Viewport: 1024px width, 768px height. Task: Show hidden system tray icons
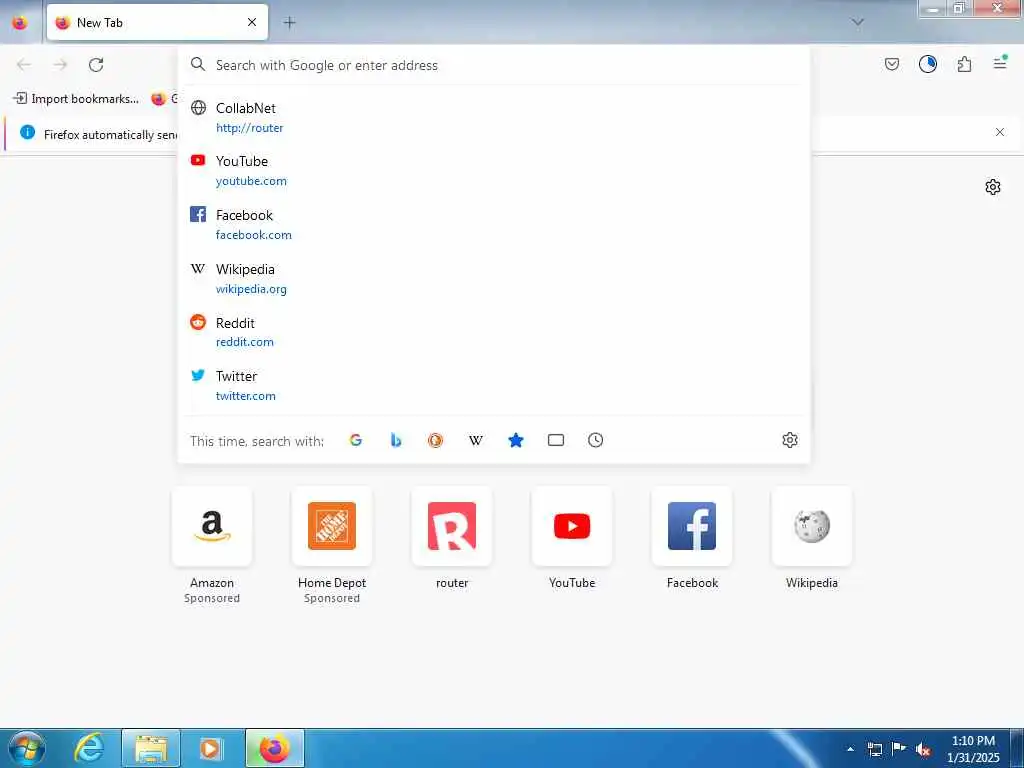coord(850,749)
